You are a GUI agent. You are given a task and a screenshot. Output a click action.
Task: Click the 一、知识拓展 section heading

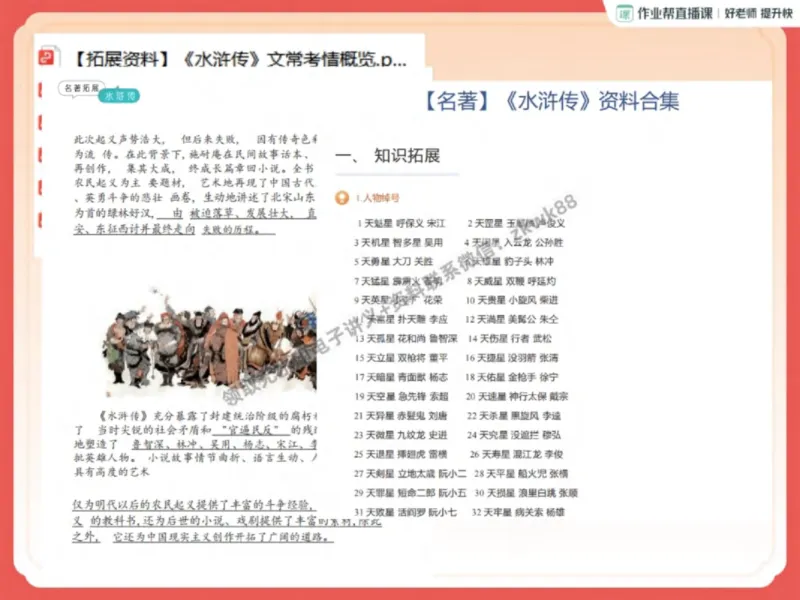point(388,156)
